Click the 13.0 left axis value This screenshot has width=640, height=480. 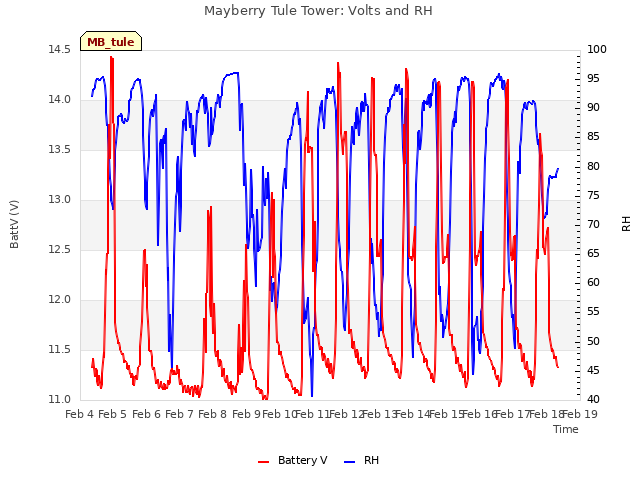pos(59,200)
